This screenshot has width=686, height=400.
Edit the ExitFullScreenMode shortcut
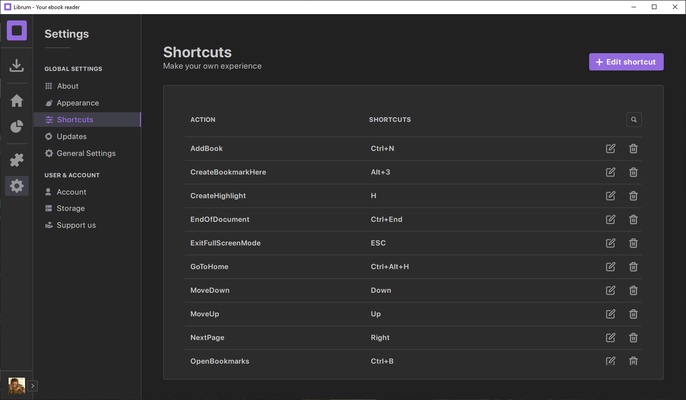[610, 243]
